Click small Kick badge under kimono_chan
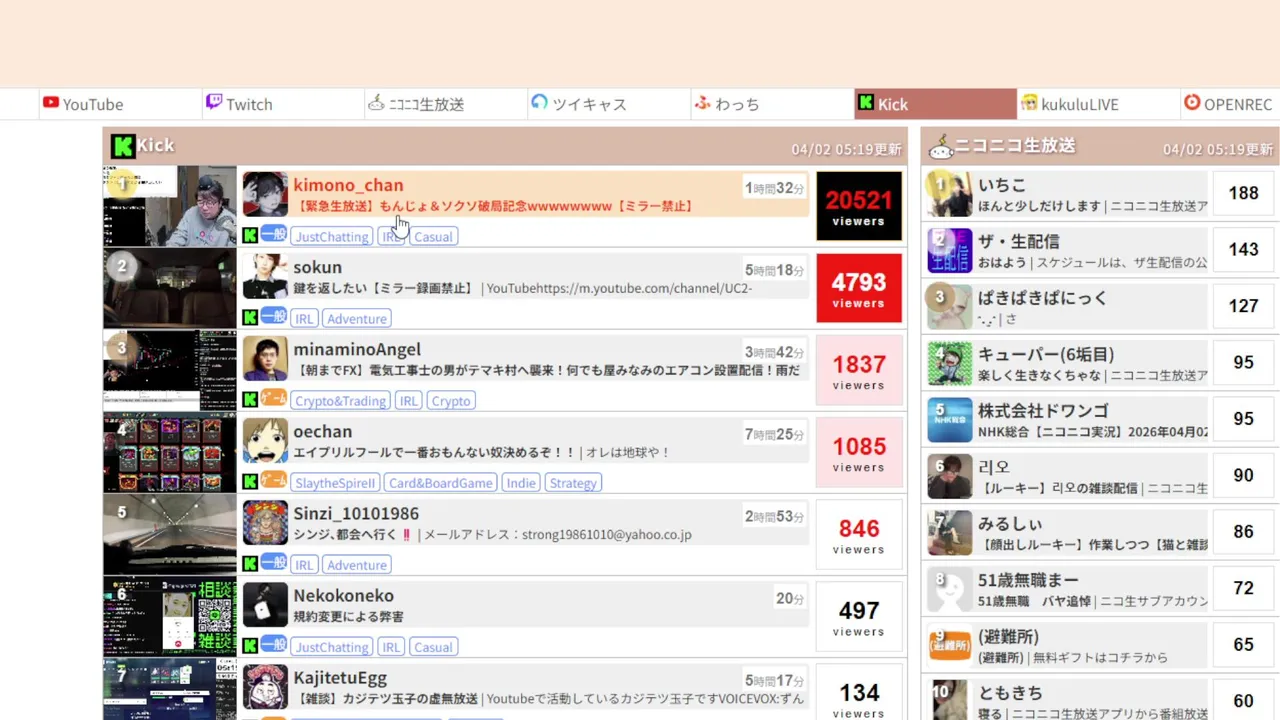This screenshot has width=1280, height=720. coord(250,236)
